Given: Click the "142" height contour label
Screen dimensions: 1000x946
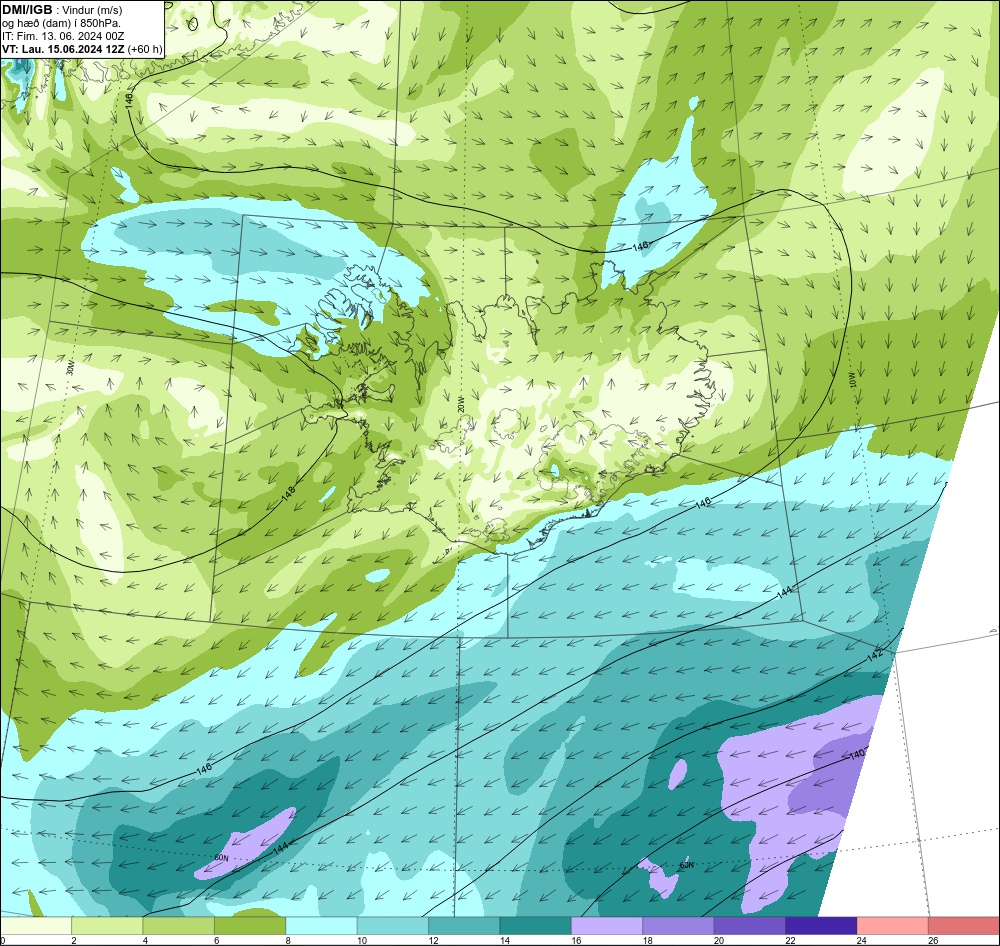Looking at the screenshot, I should point(875,654).
